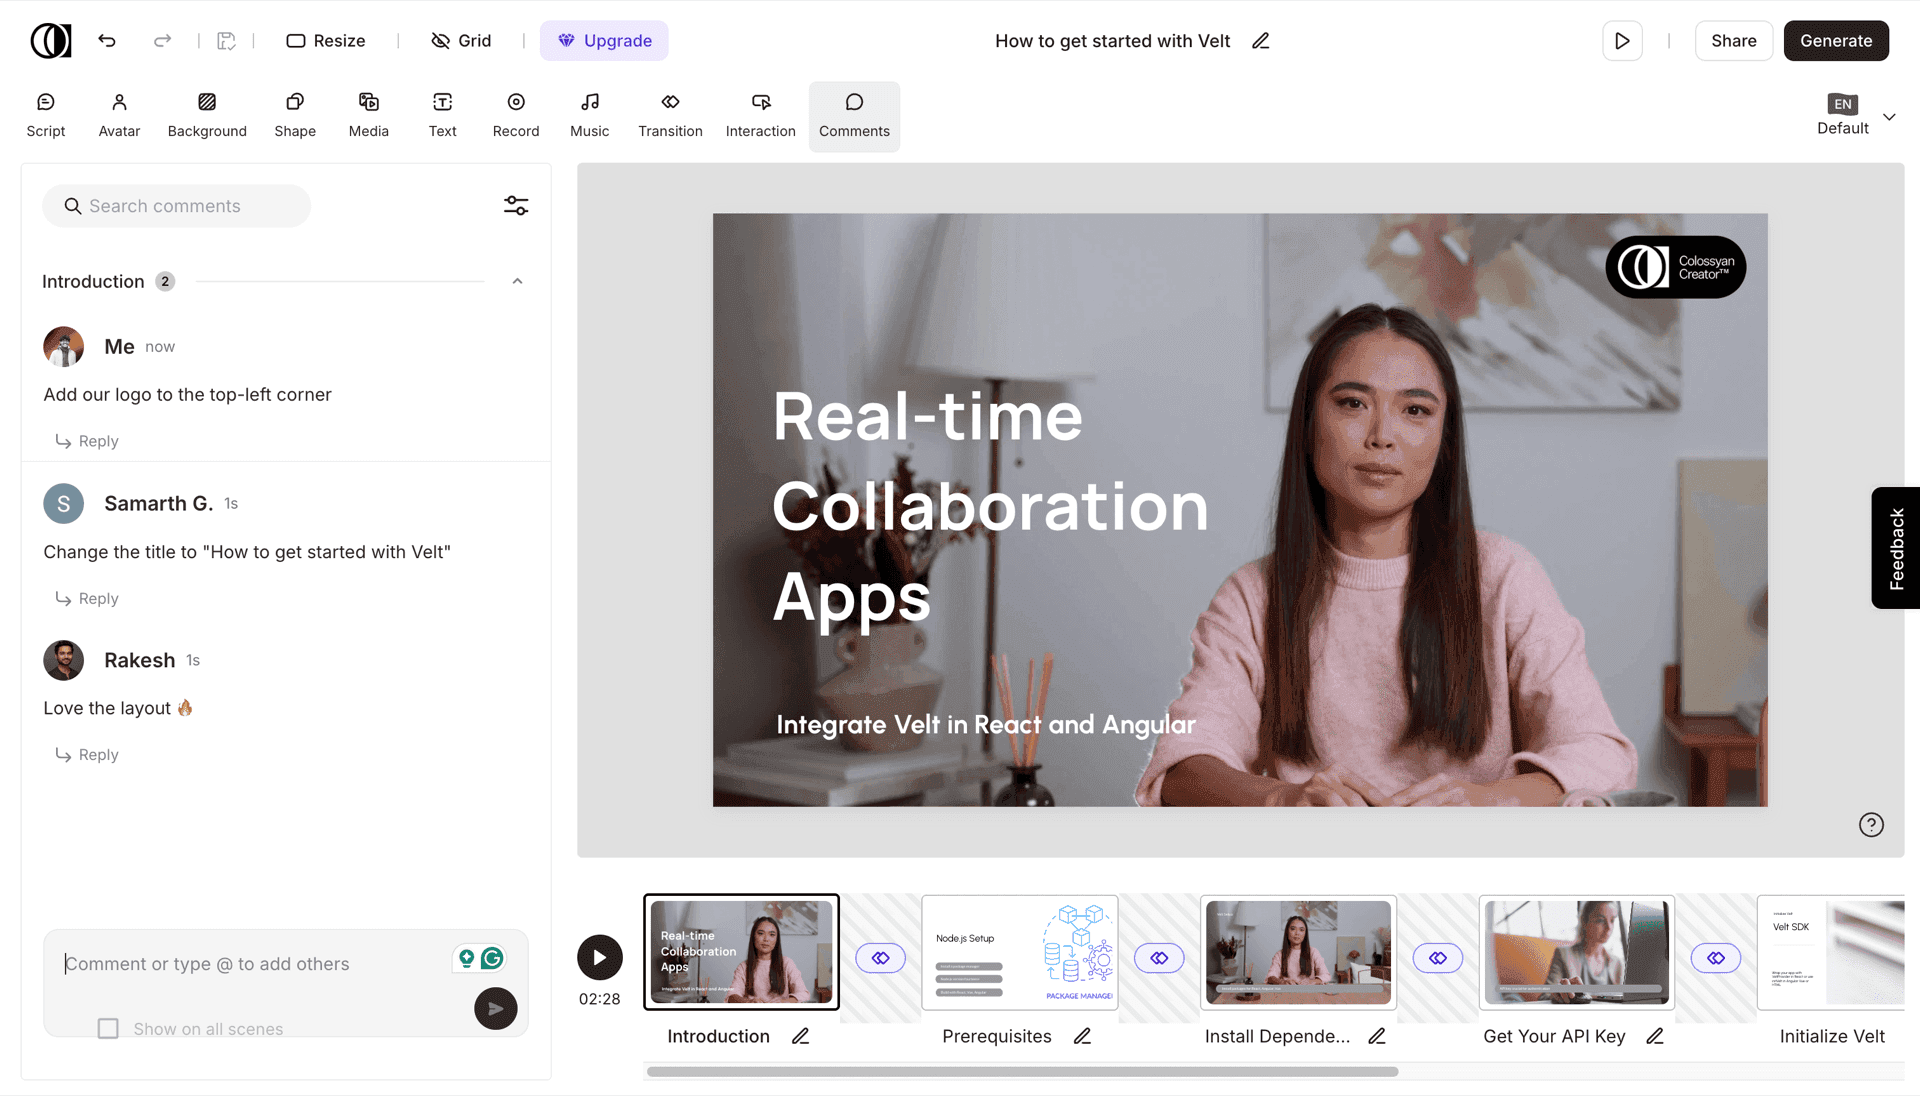The image size is (1920, 1096).
Task: Click the Me user avatar photo
Action: pos(63,347)
